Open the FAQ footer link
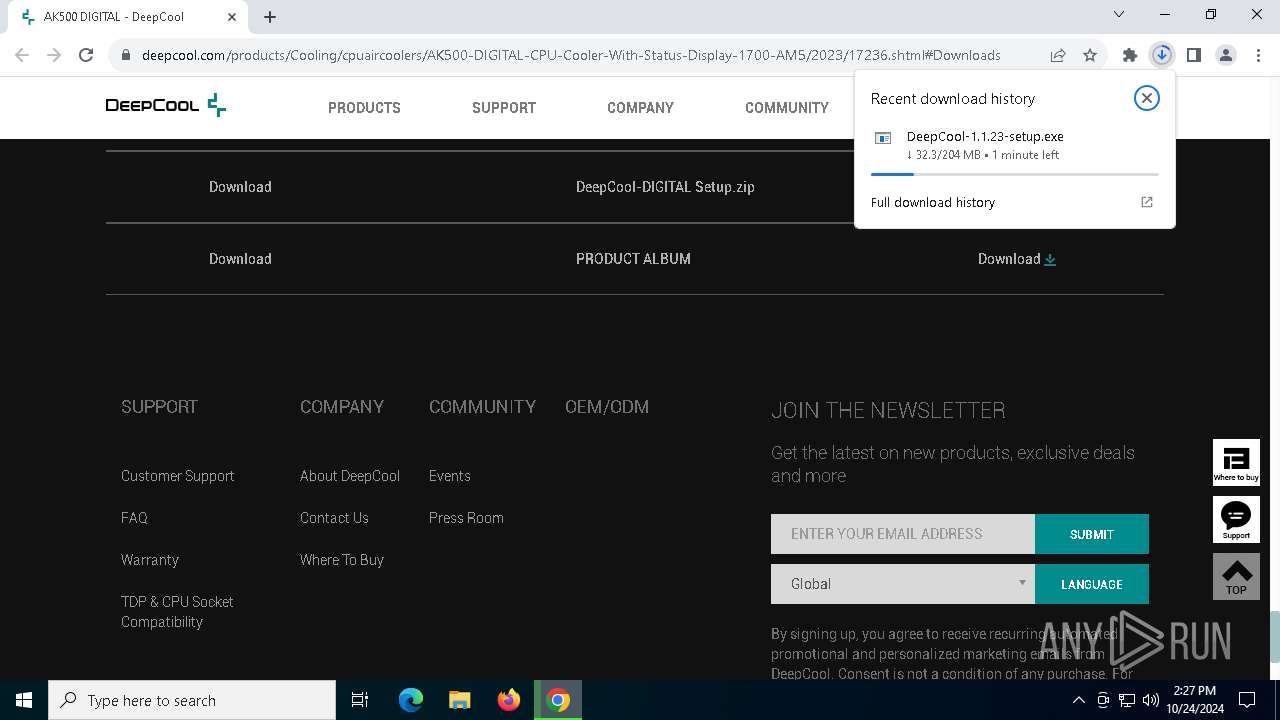 pos(134,518)
